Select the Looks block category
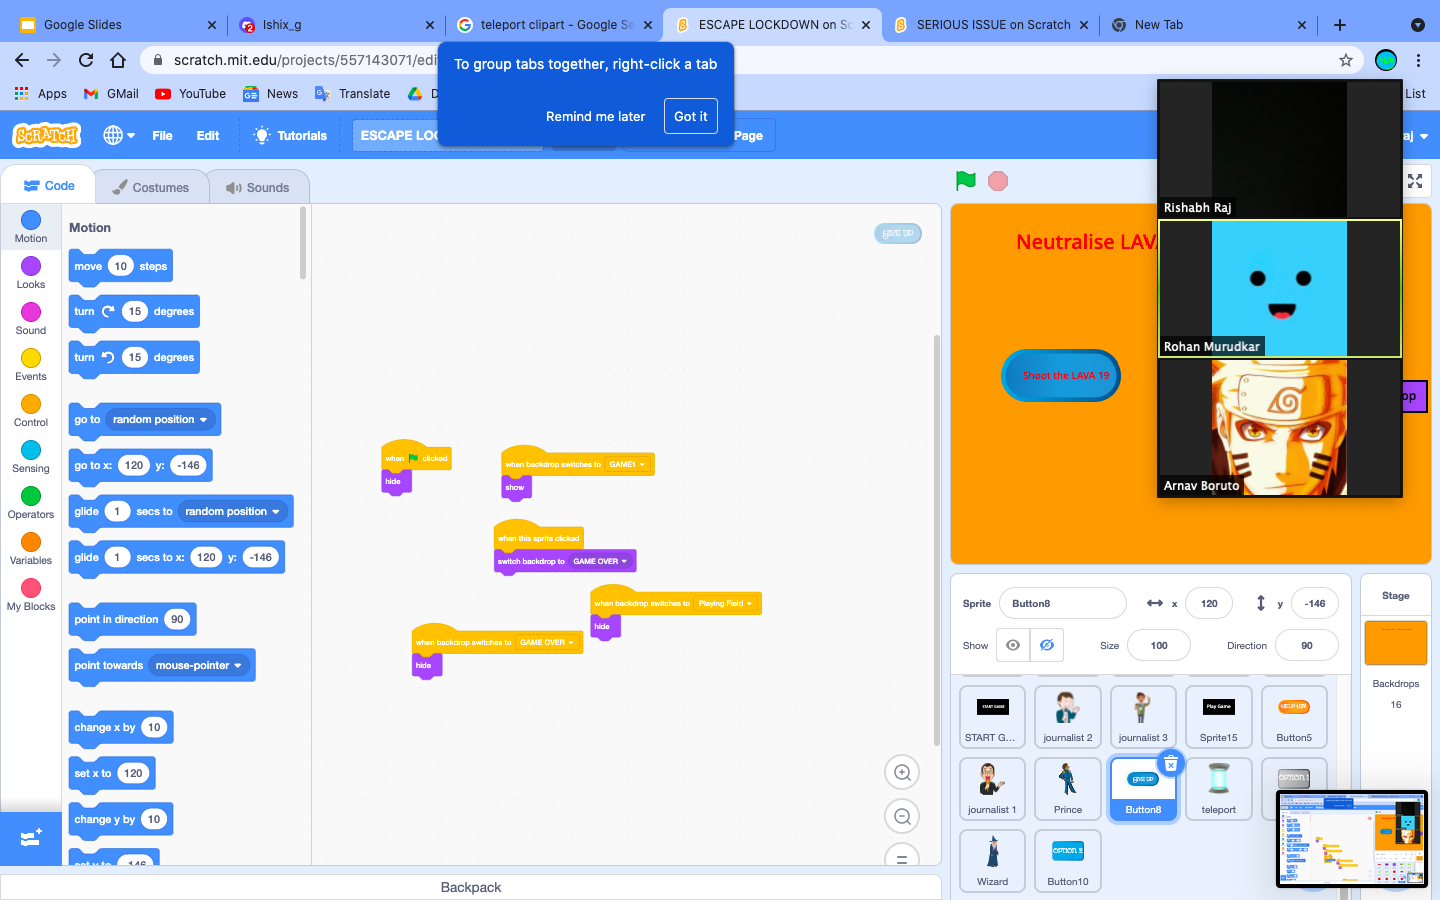The height and width of the screenshot is (900, 1440). tap(31, 272)
